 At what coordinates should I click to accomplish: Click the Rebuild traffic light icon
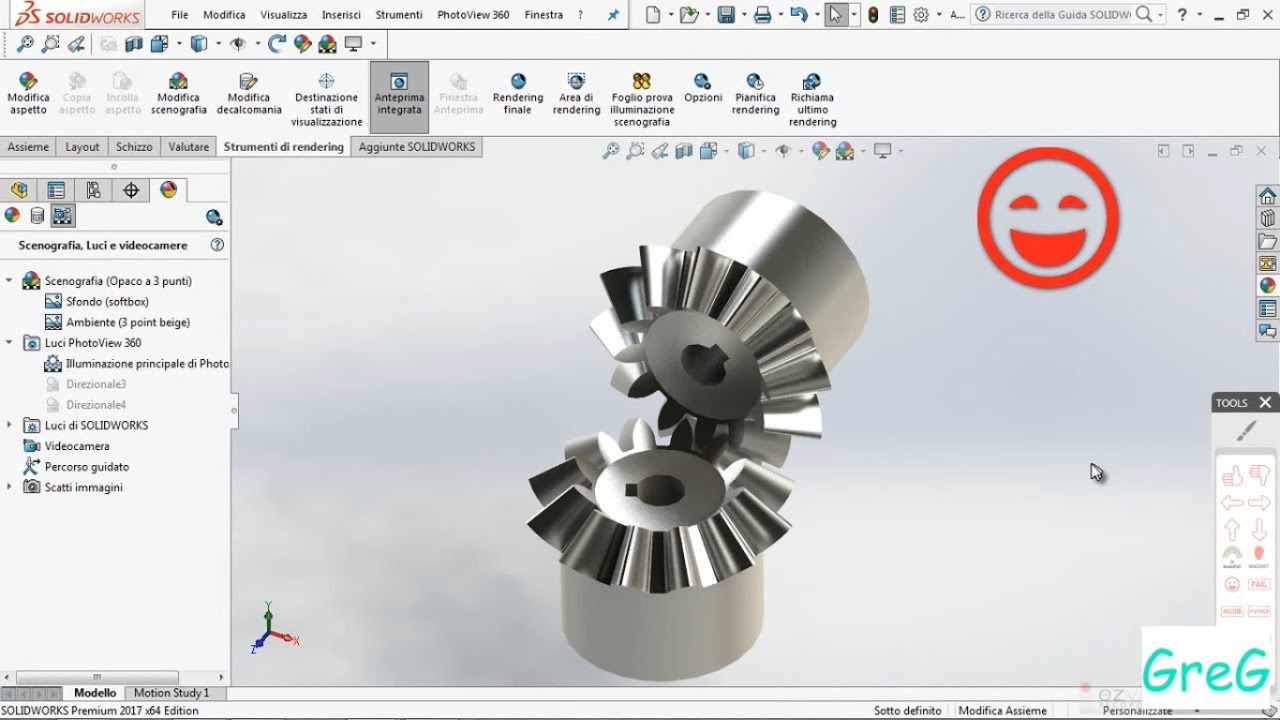(873, 15)
